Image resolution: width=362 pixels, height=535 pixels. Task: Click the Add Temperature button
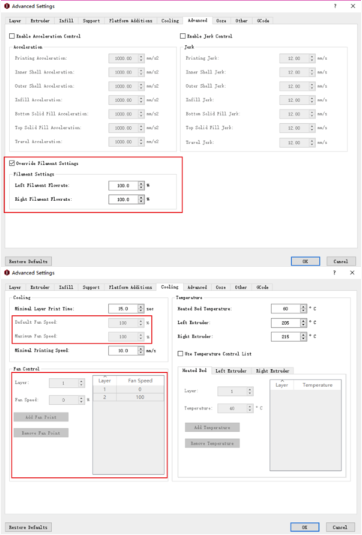click(x=212, y=427)
